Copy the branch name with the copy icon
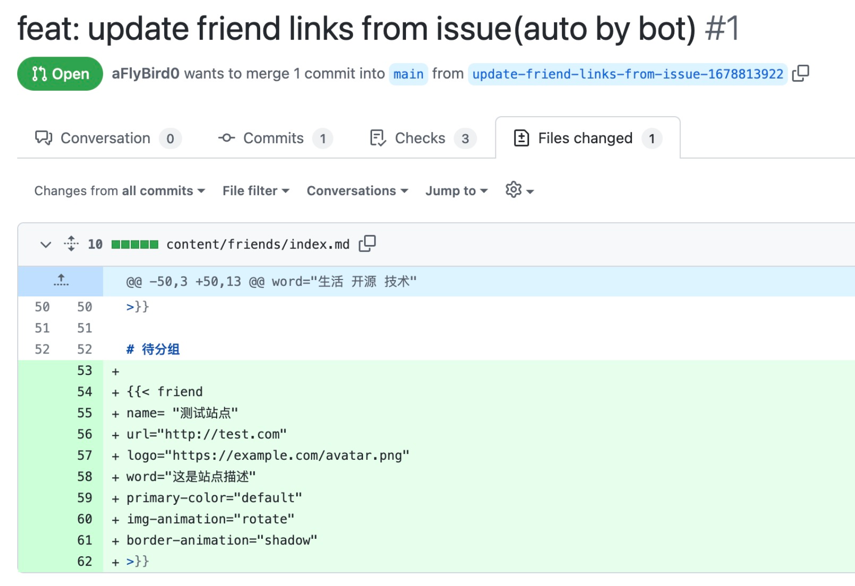Viewport: 855px width, 586px height. click(x=801, y=73)
